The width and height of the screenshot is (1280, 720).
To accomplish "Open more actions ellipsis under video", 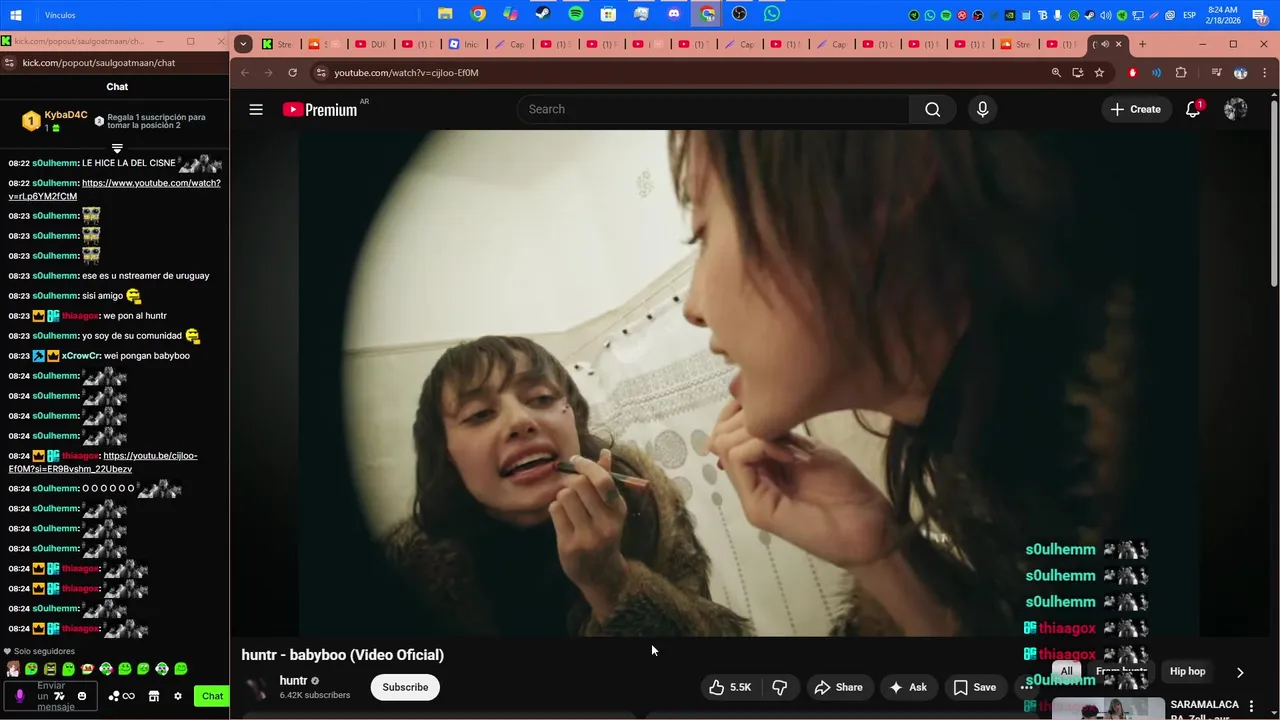I will 1026,687.
